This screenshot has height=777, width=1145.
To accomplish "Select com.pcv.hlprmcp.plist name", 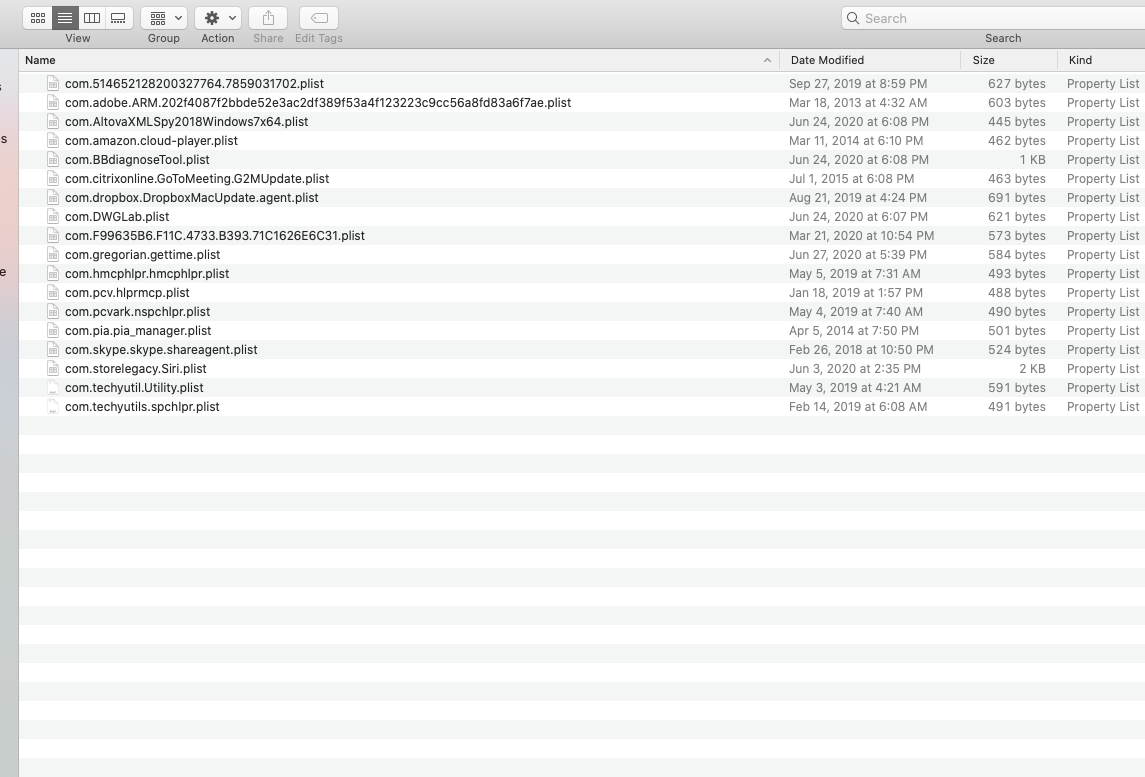I will point(127,292).
